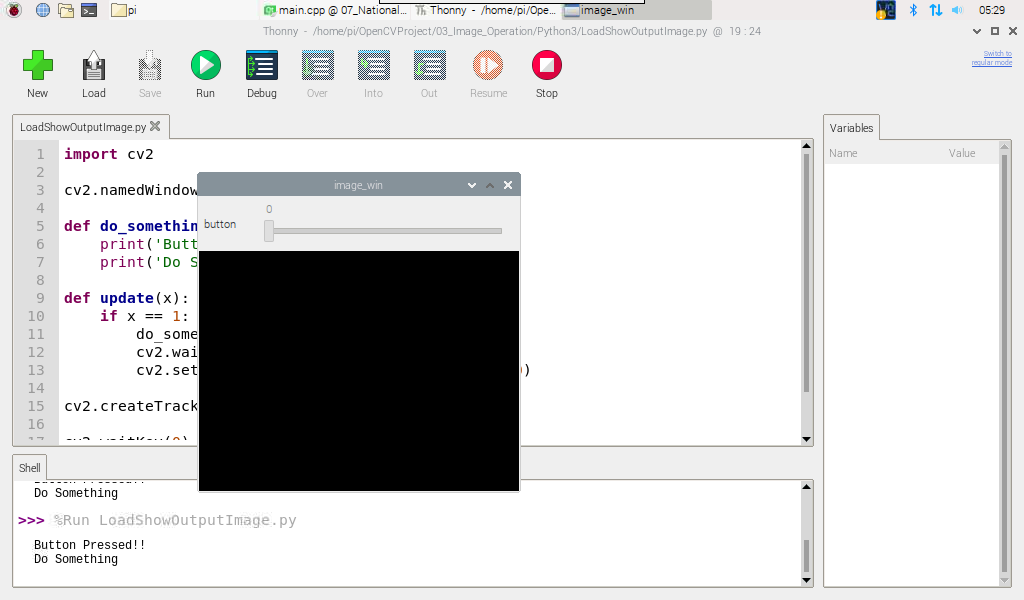
Task: Click the Step Out icon
Action: coord(429,65)
